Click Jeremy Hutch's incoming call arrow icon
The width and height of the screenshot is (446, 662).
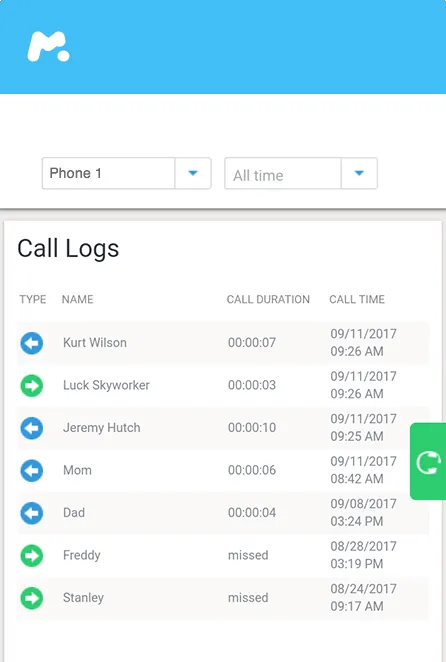click(32, 428)
